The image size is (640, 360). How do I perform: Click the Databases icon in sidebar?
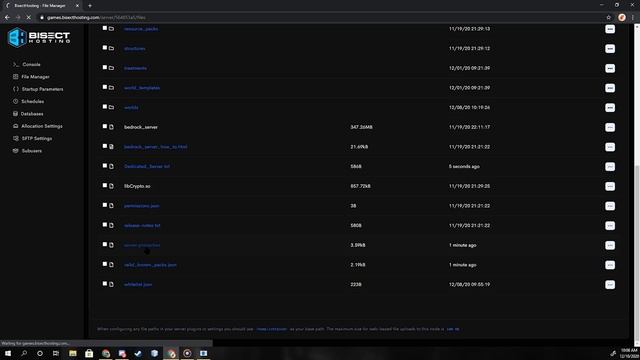click(x=16, y=113)
